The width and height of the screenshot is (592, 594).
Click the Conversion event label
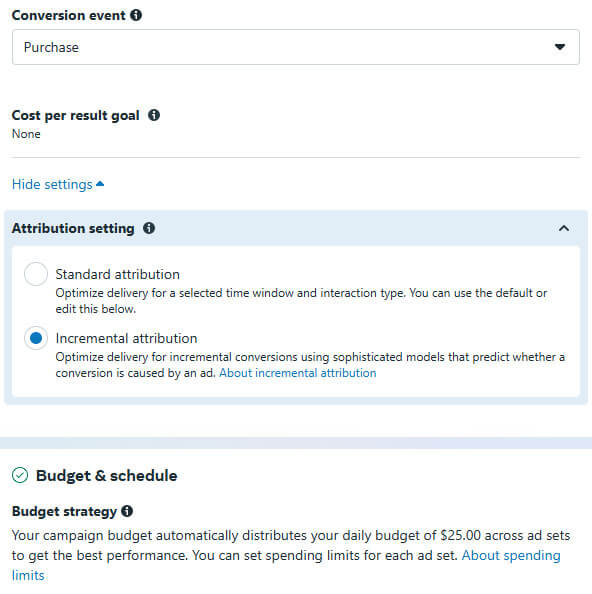[69, 16]
